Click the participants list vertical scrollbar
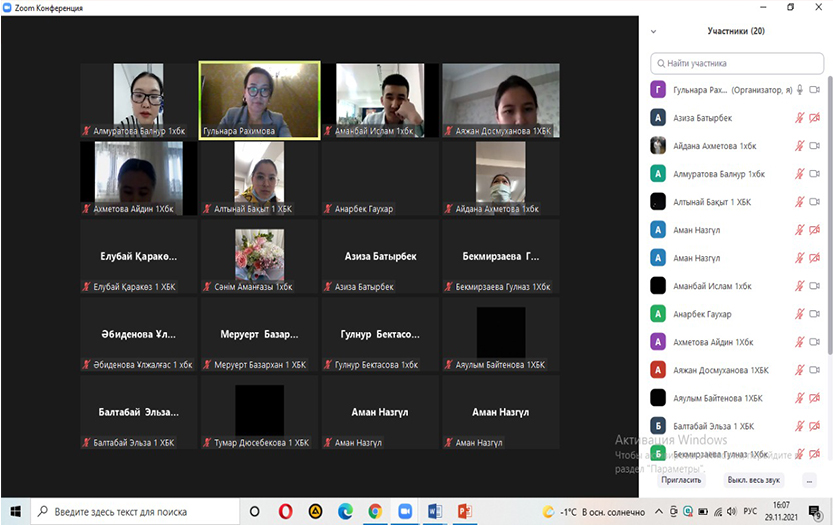The image size is (833, 525). coord(828,200)
